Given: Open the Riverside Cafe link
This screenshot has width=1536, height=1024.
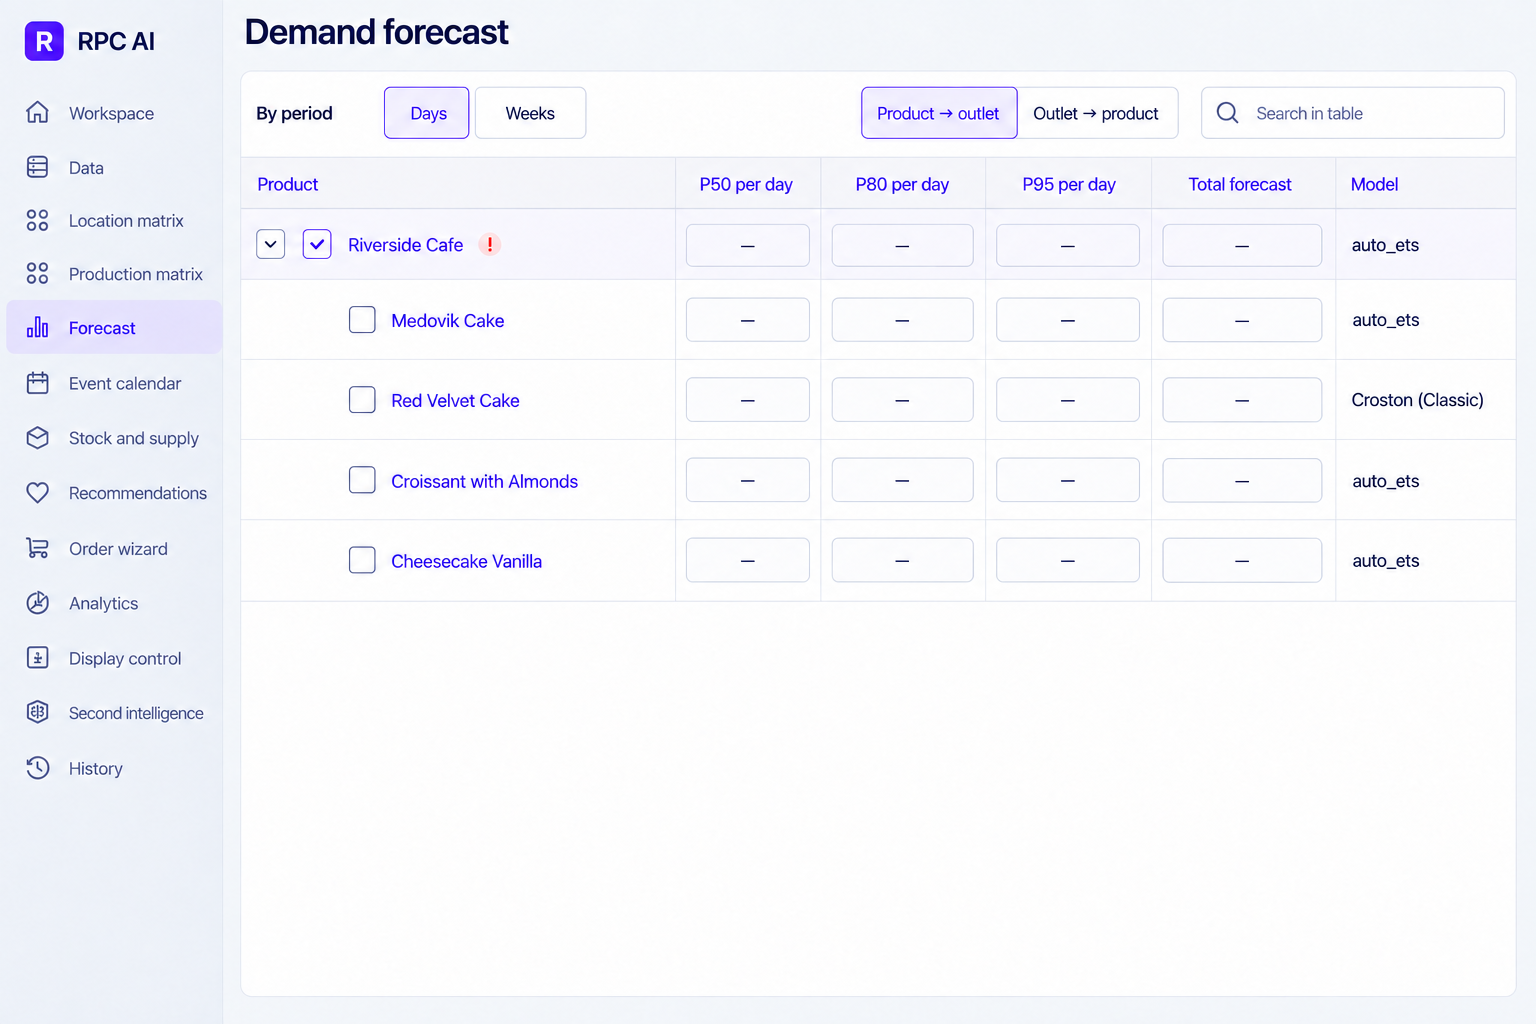Looking at the screenshot, I should (405, 245).
